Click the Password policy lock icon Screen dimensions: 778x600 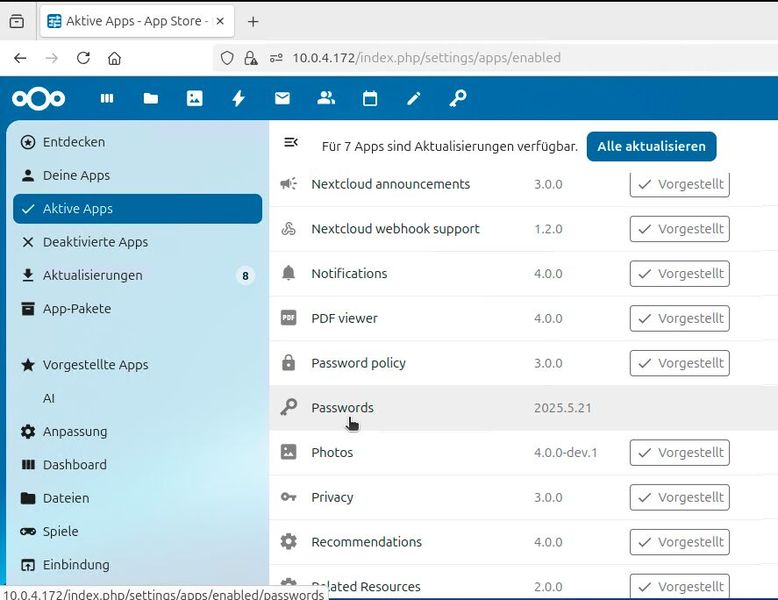pos(288,363)
